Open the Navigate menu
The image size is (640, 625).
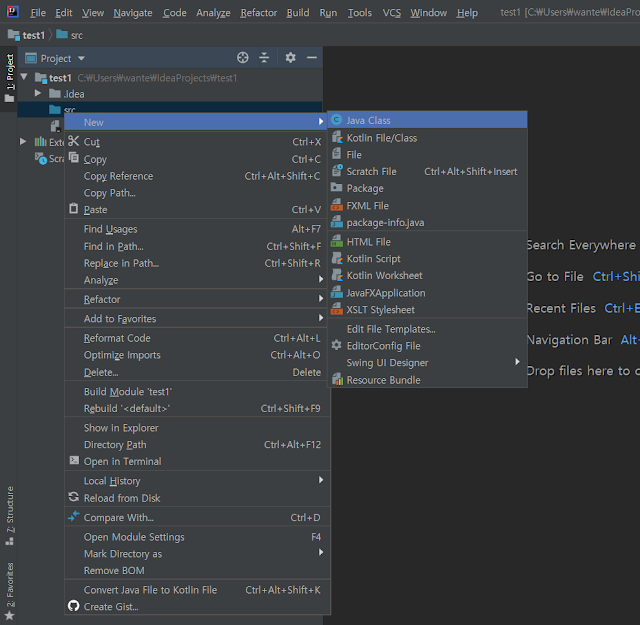[133, 13]
